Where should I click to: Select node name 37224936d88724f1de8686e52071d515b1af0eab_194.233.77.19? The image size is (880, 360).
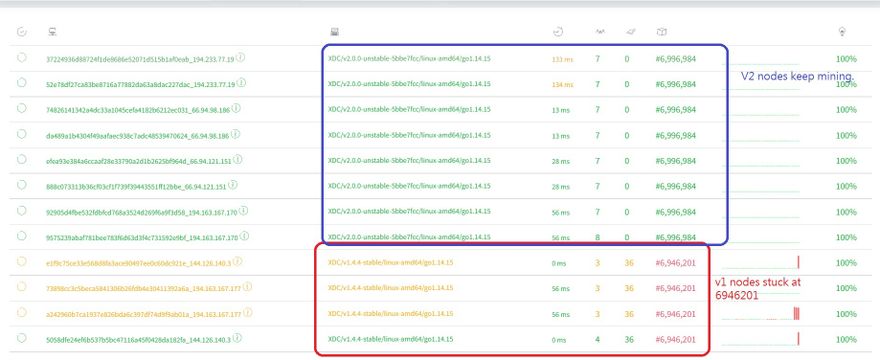(x=140, y=59)
